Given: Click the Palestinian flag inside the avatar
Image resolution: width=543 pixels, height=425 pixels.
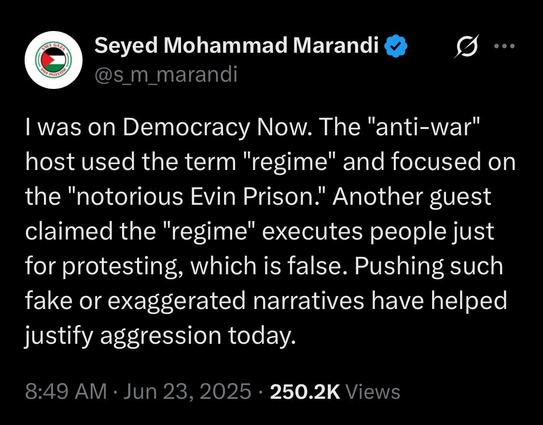Looking at the screenshot, I should point(54,60).
